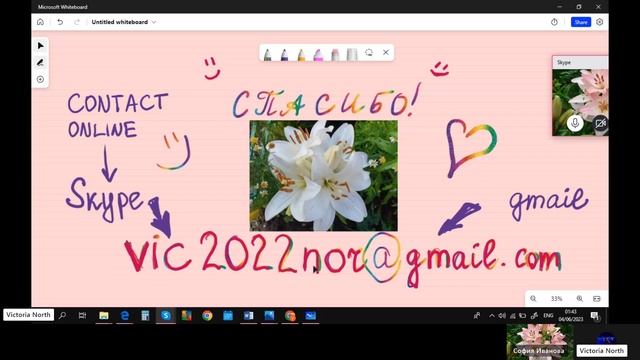The height and width of the screenshot is (360, 640).
Task: Activate the Inking pen tool in sidebar
Action: (x=40, y=62)
